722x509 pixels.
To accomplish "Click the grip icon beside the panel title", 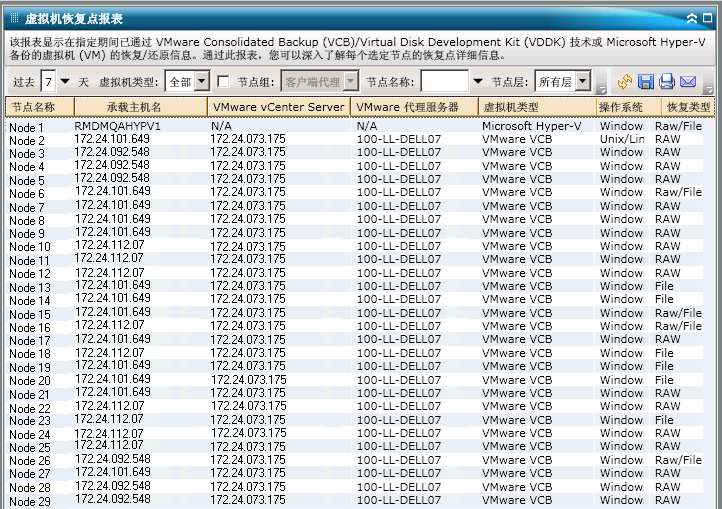I will point(14,18).
